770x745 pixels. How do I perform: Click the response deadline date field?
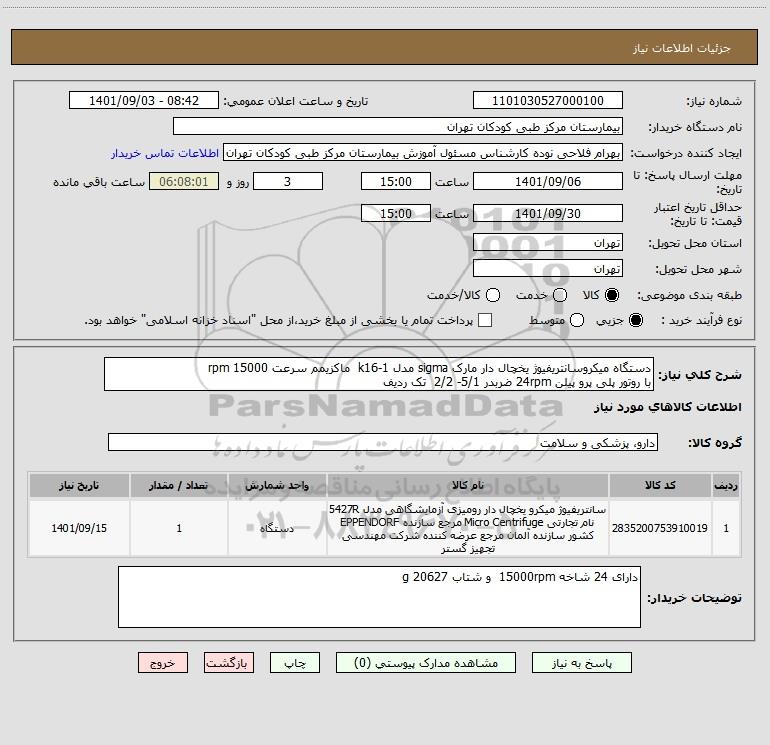(548, 182)
